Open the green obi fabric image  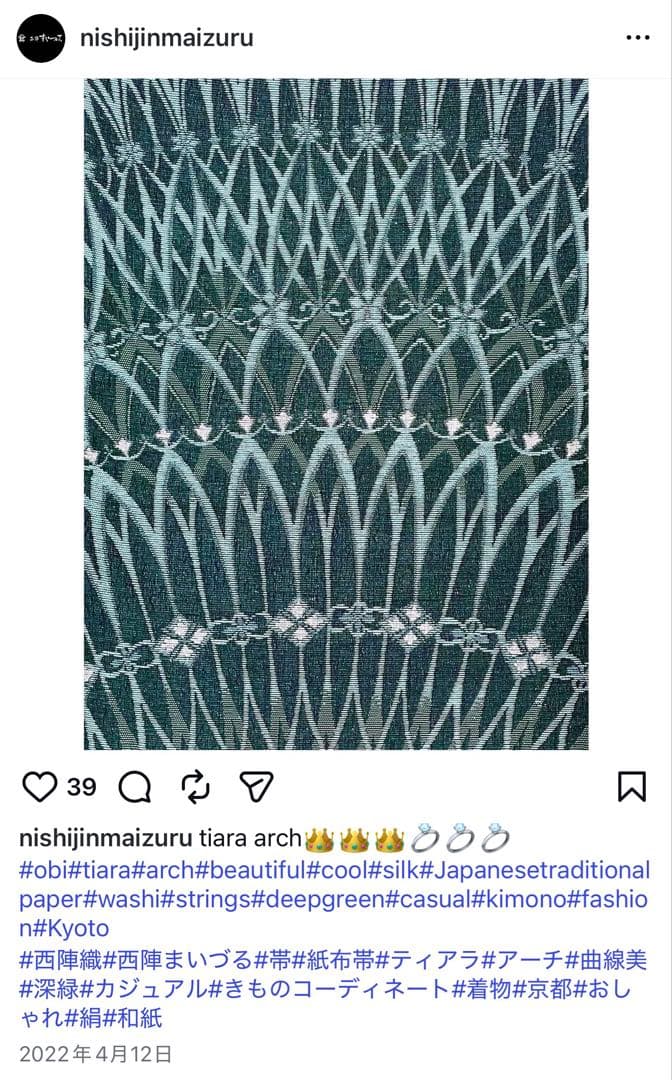(336, 414)
